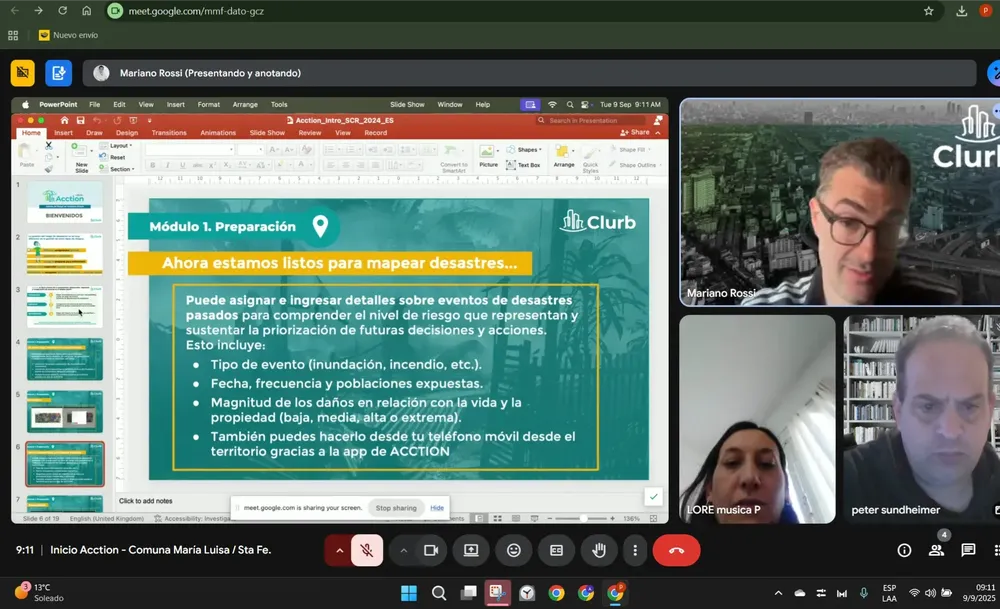Open audio settings arrow beside microphone
The width and height of the screenshot is (1000, 609).
(x=339, y=550)
